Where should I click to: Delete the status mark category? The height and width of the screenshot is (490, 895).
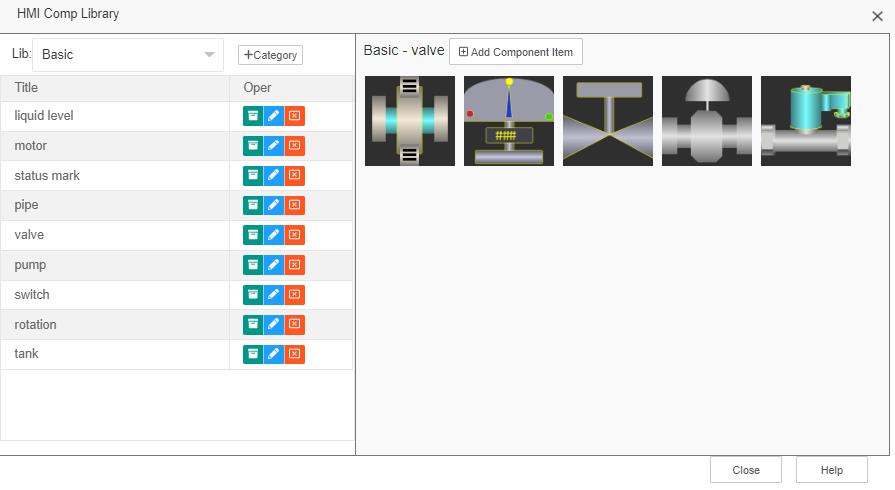[295, 175]
